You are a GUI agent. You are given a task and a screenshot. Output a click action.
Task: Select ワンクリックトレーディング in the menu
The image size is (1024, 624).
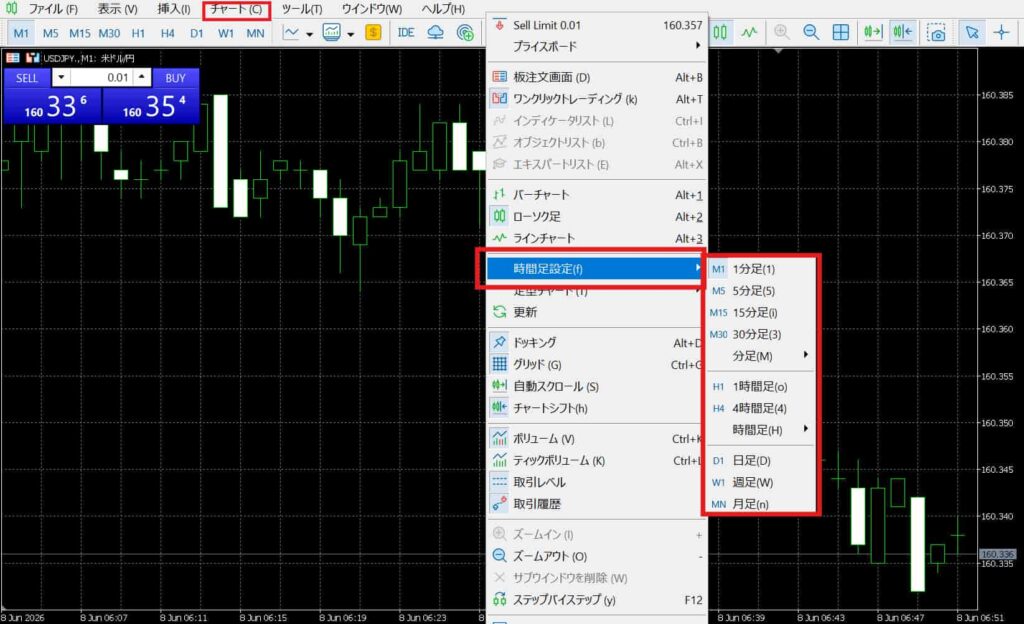pos(597,99)
